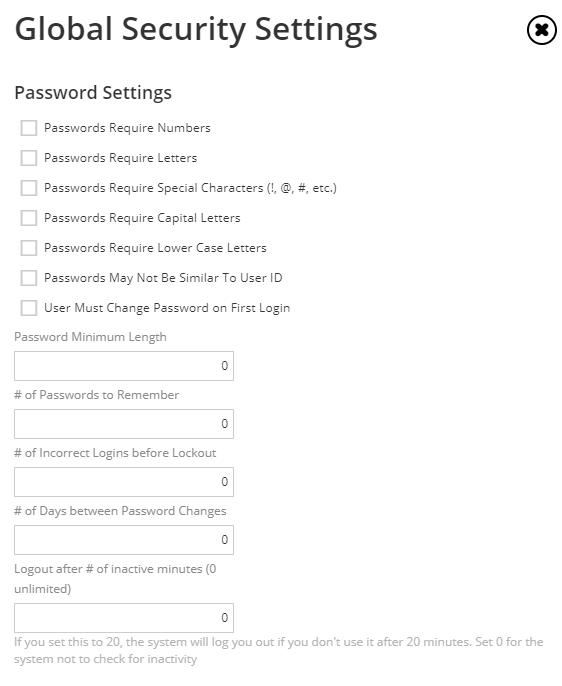Enable Passwords Require Numbers checkbox

(x=29, y=128)
